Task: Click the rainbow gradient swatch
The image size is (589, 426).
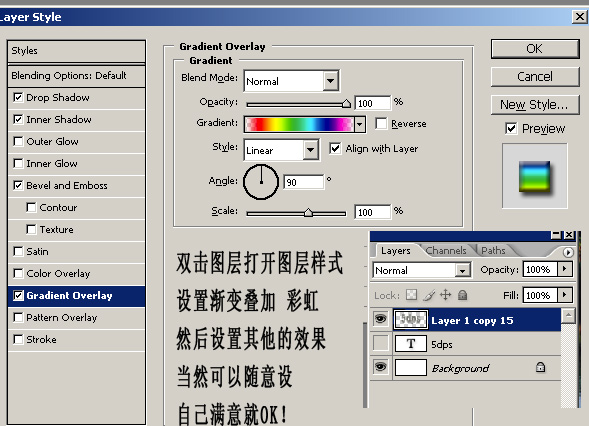Action: (x=299, y=124)
